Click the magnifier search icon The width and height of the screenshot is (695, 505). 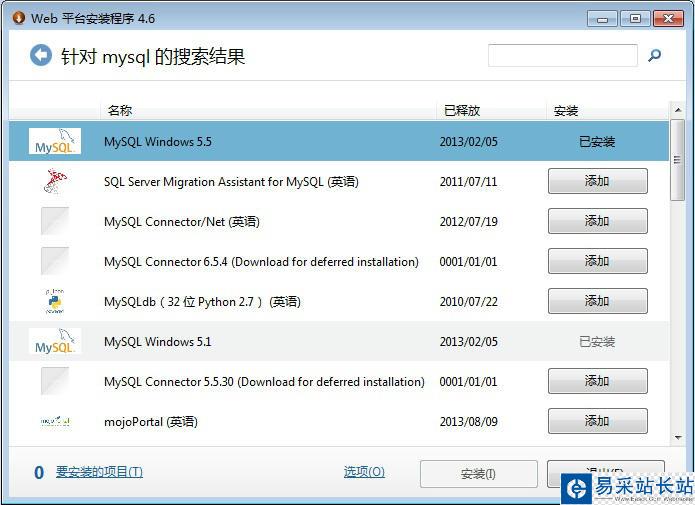coord(654,55)
